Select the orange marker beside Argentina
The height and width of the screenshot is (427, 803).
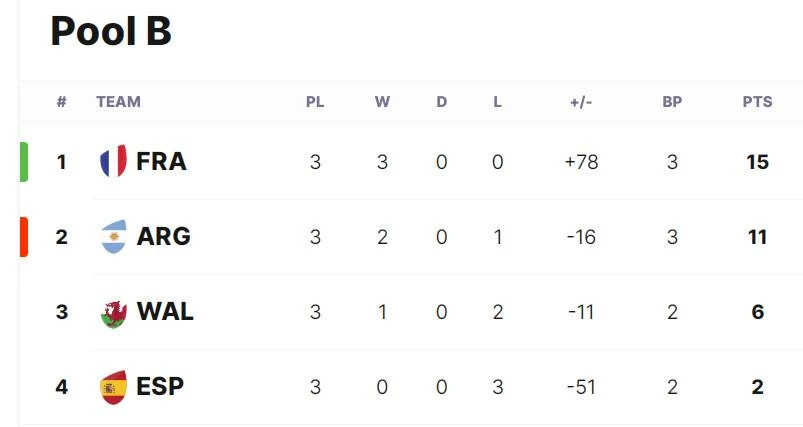pyautogui.click(x=24, y=237)
